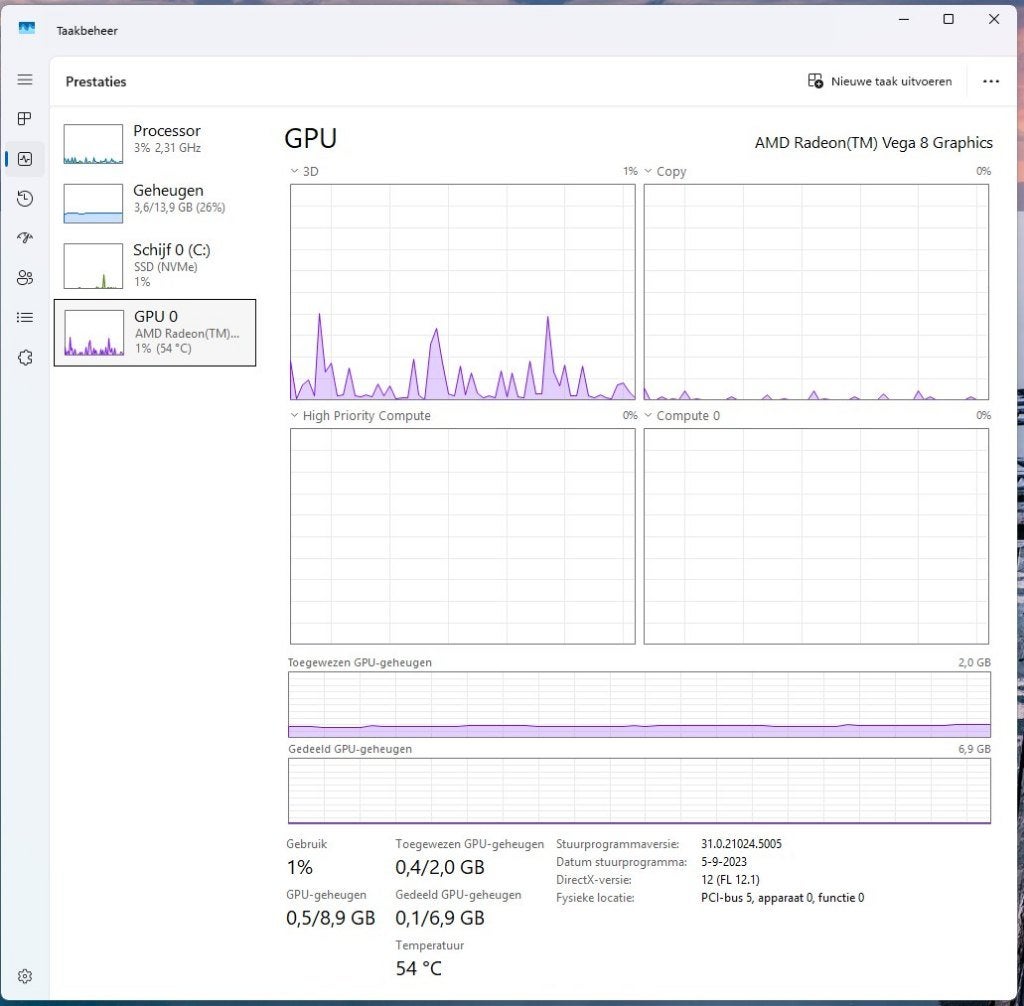
Task: Click the driver version 31.0.21024.5005
Action: tap(741, 844)
